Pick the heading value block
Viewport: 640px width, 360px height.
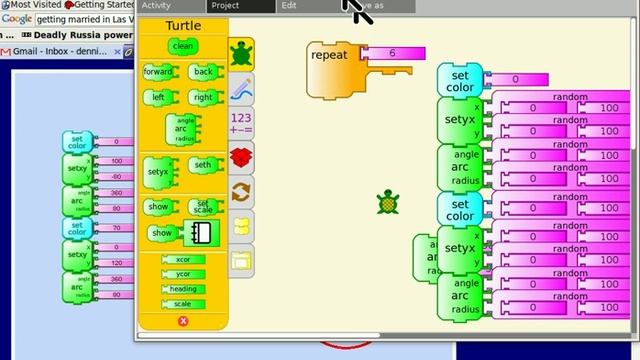[x=183, y=289]
